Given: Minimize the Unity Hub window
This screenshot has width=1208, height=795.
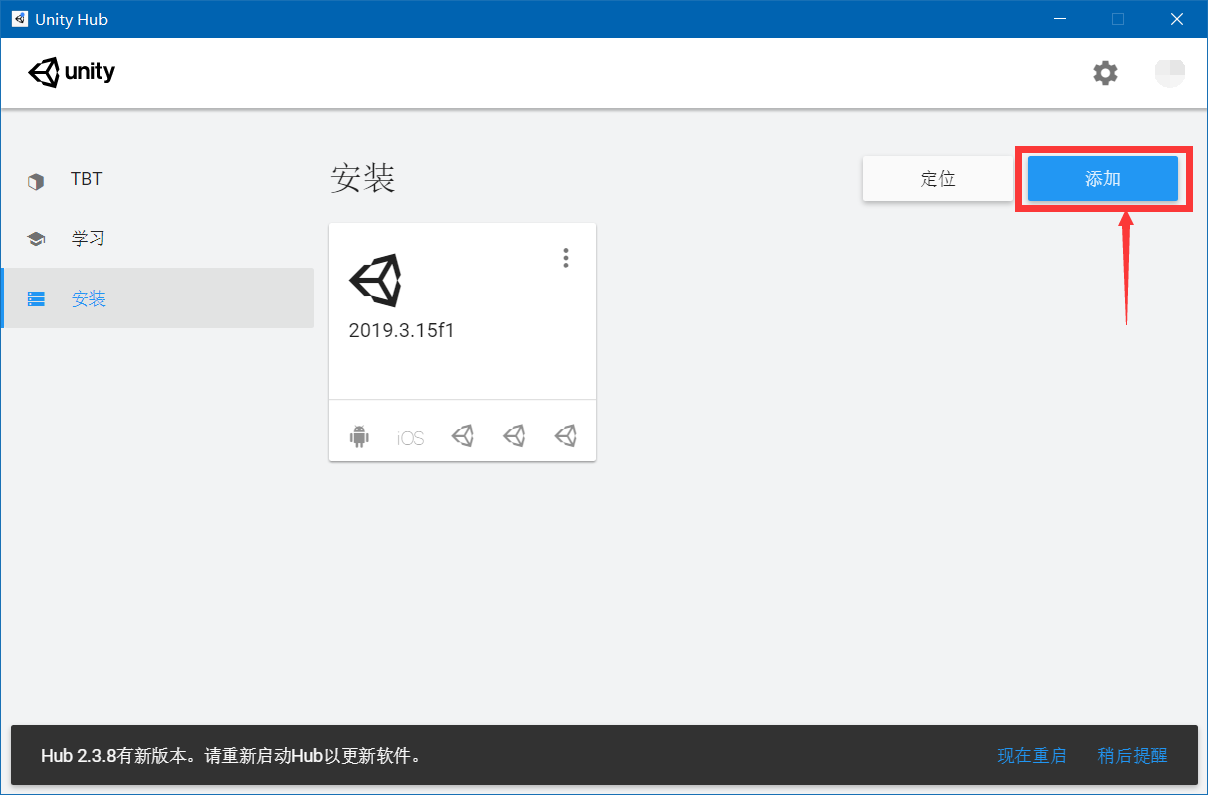Looking at the screenshot, I should click(x=1061, y=19).
